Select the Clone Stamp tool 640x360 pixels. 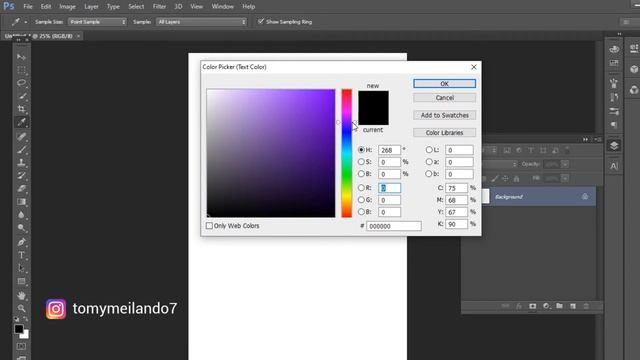point(21,162)
